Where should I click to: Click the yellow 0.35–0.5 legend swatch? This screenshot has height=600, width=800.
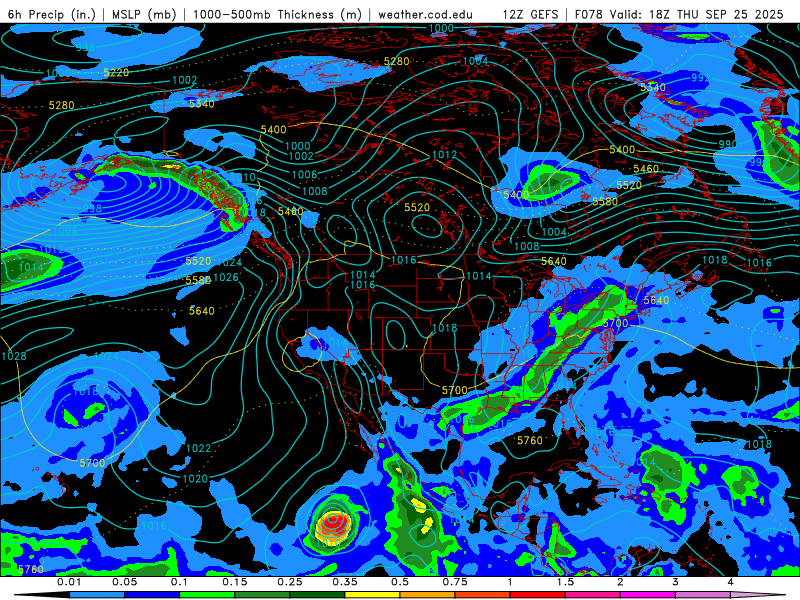[x=372, y=595]
